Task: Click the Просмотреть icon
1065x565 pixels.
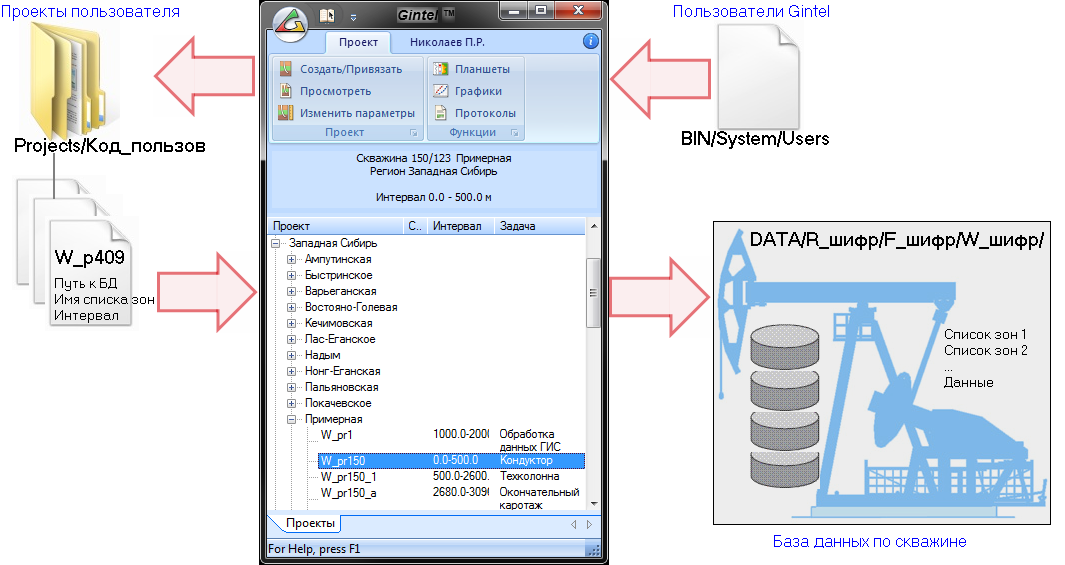Action: tap(286, 90)
